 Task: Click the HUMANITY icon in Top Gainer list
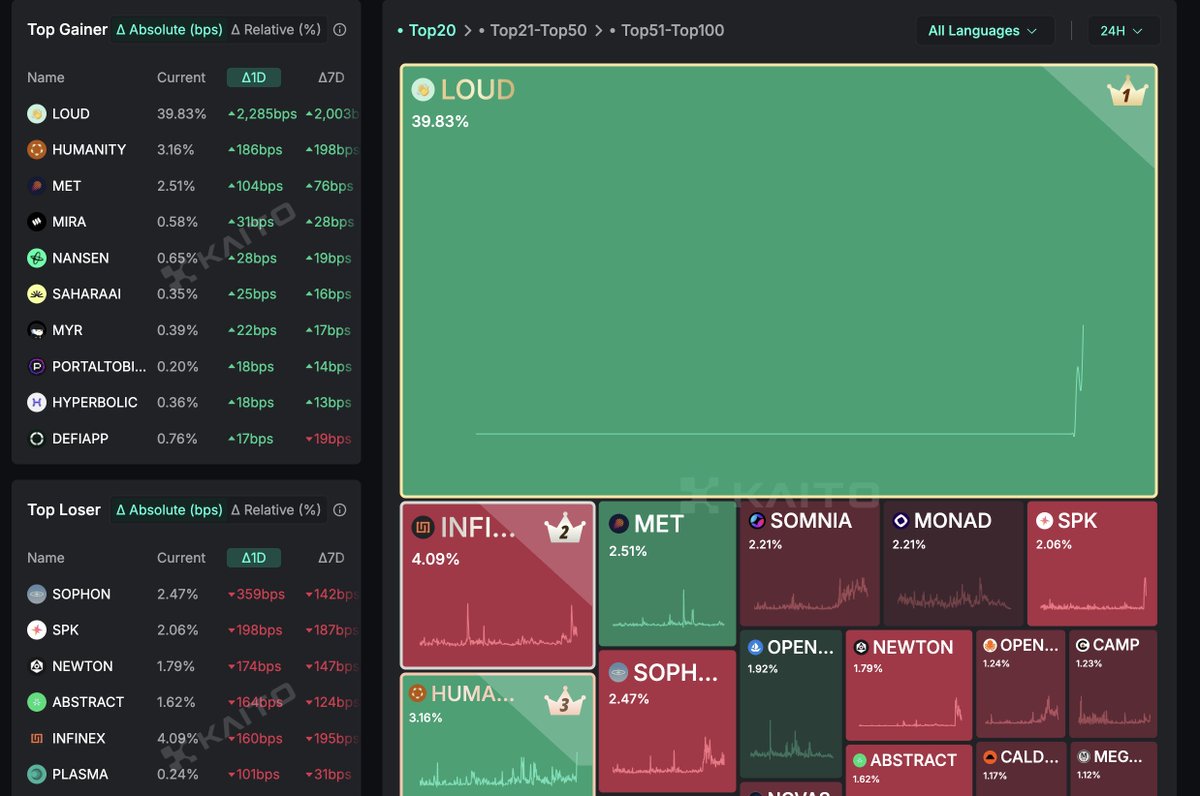(37, 150)
